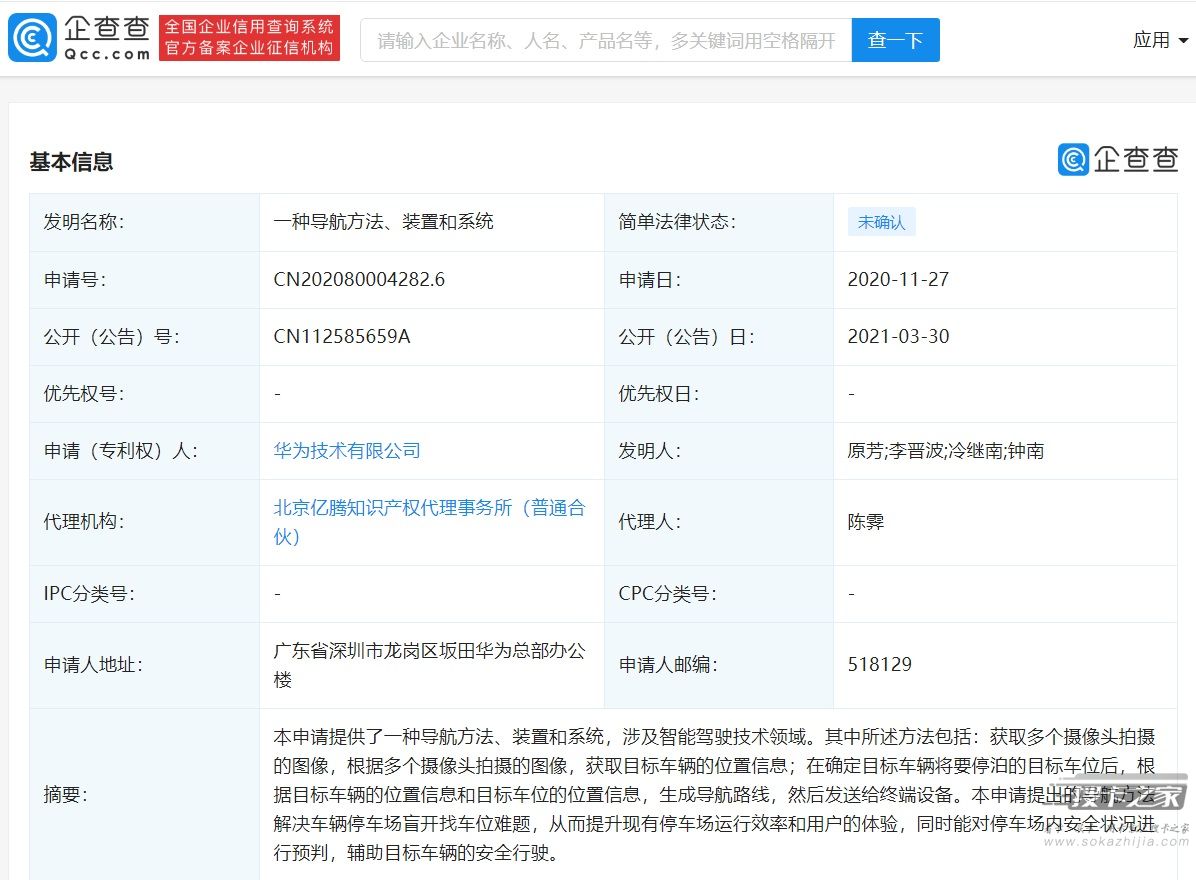Select the CPC分类号 label cell
The width and height of the screenshot is (1196, 880).
click(x=719, y=594)
